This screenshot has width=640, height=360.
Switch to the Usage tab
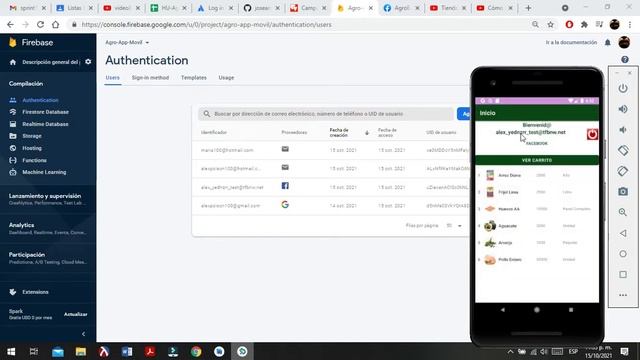tap(226, 78)
